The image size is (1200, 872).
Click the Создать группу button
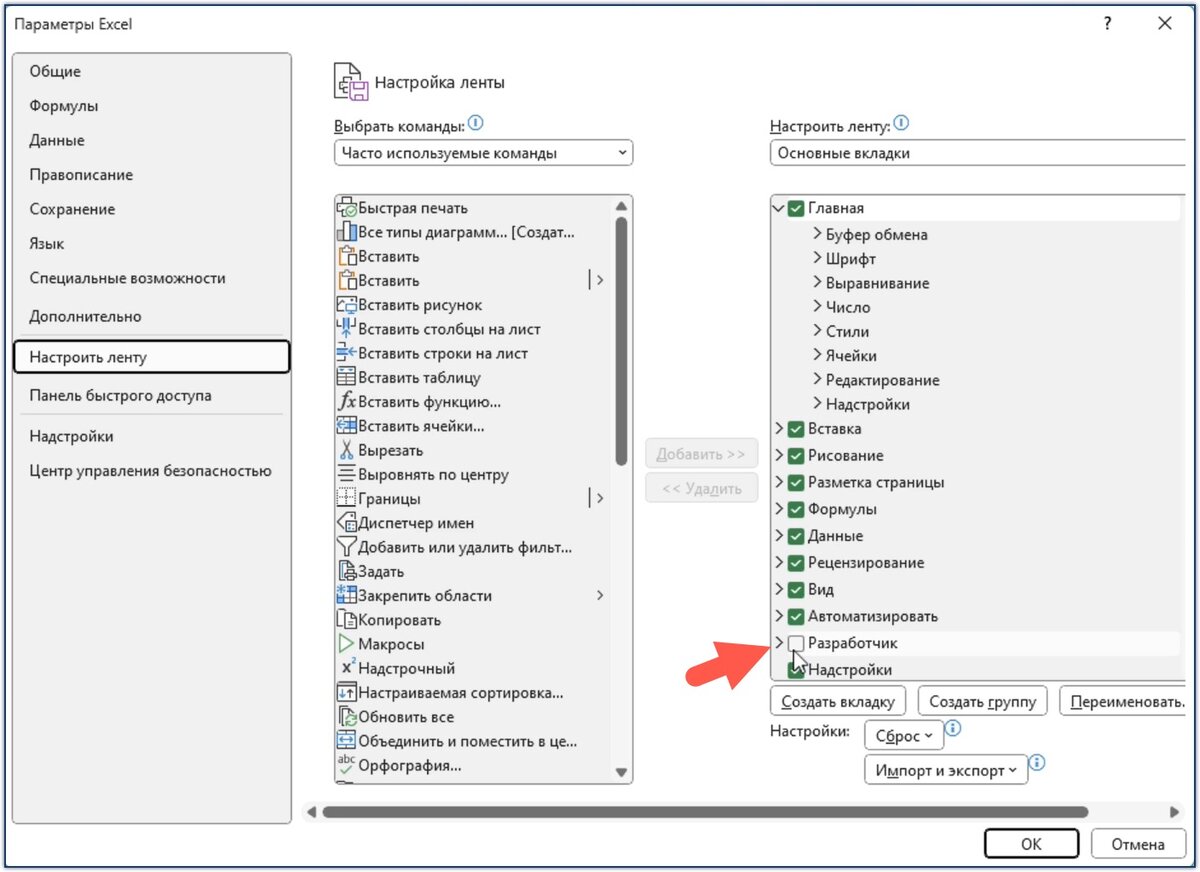click(983, 701)
